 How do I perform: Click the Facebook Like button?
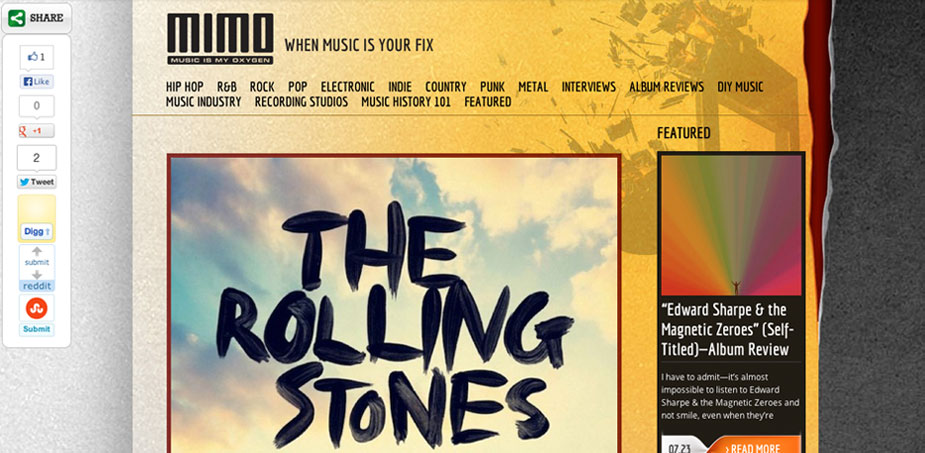pos(37,81)
